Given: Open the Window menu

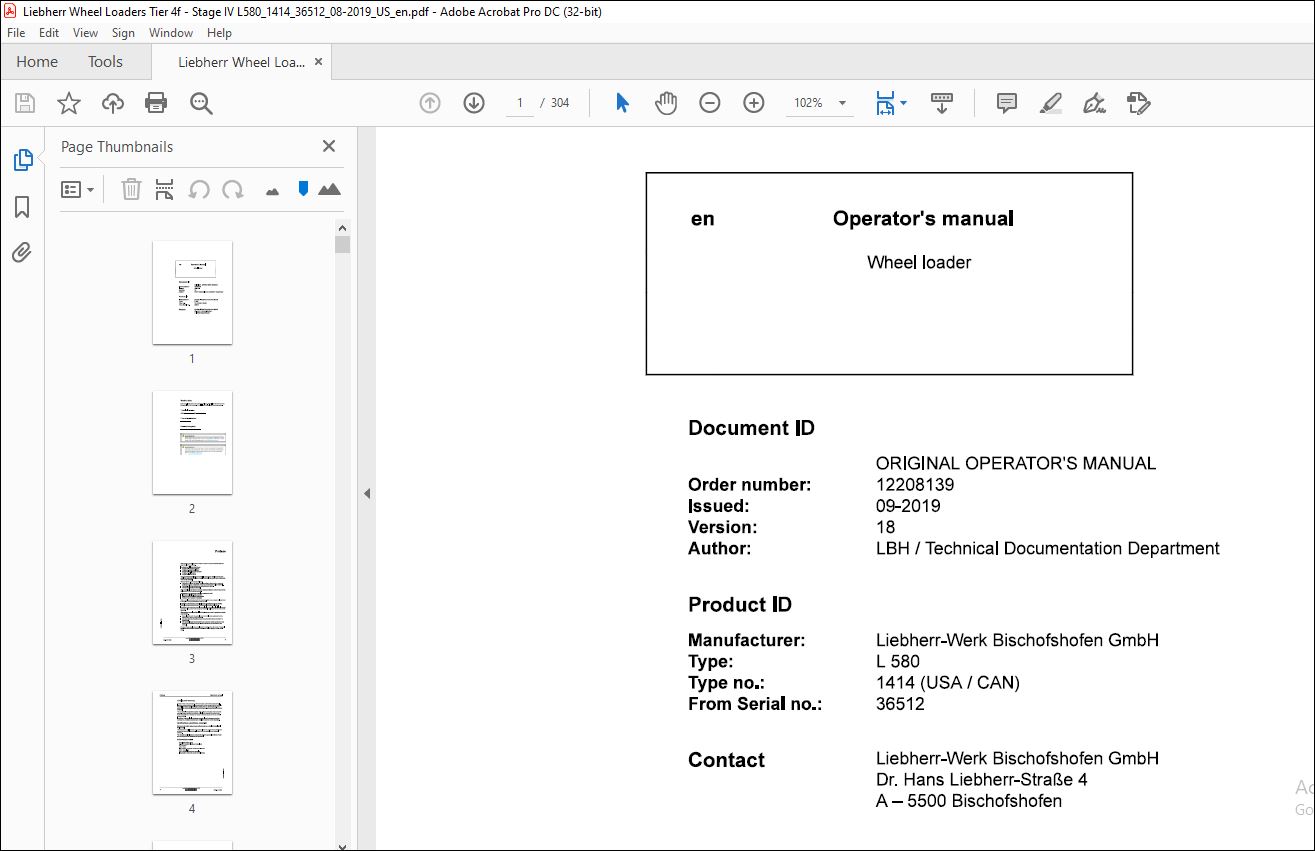Looking at the screenshot, I should click(171, 33).
